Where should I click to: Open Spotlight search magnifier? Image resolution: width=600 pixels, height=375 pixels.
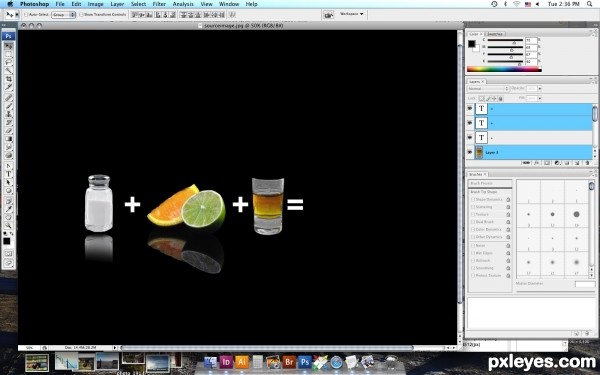tap(590, 4)
